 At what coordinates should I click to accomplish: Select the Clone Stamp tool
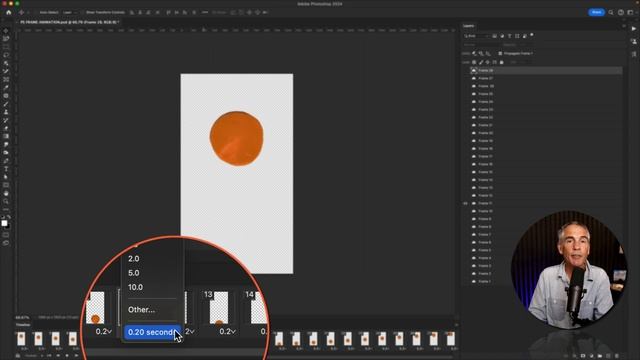tap(6, 112)
